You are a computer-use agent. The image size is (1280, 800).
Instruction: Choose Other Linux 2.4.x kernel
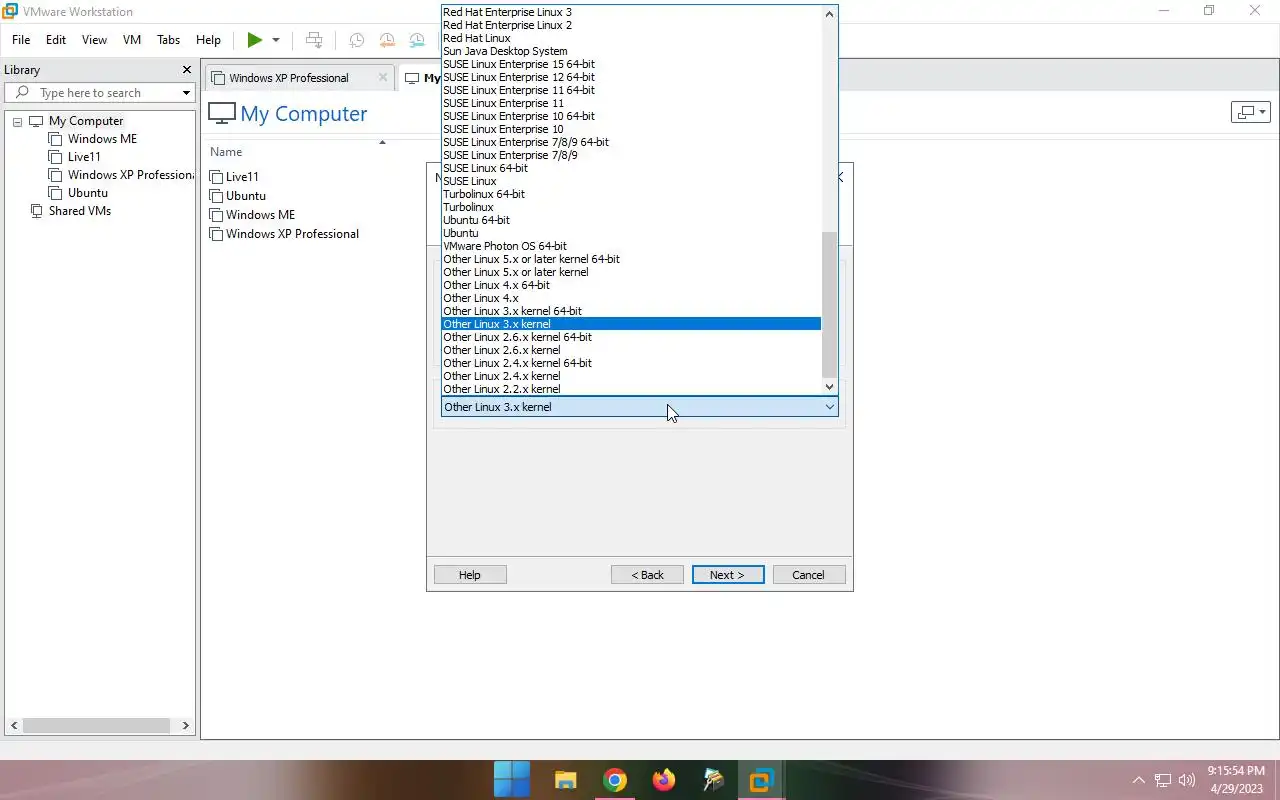pyautogui.click(x=631, y=376)
